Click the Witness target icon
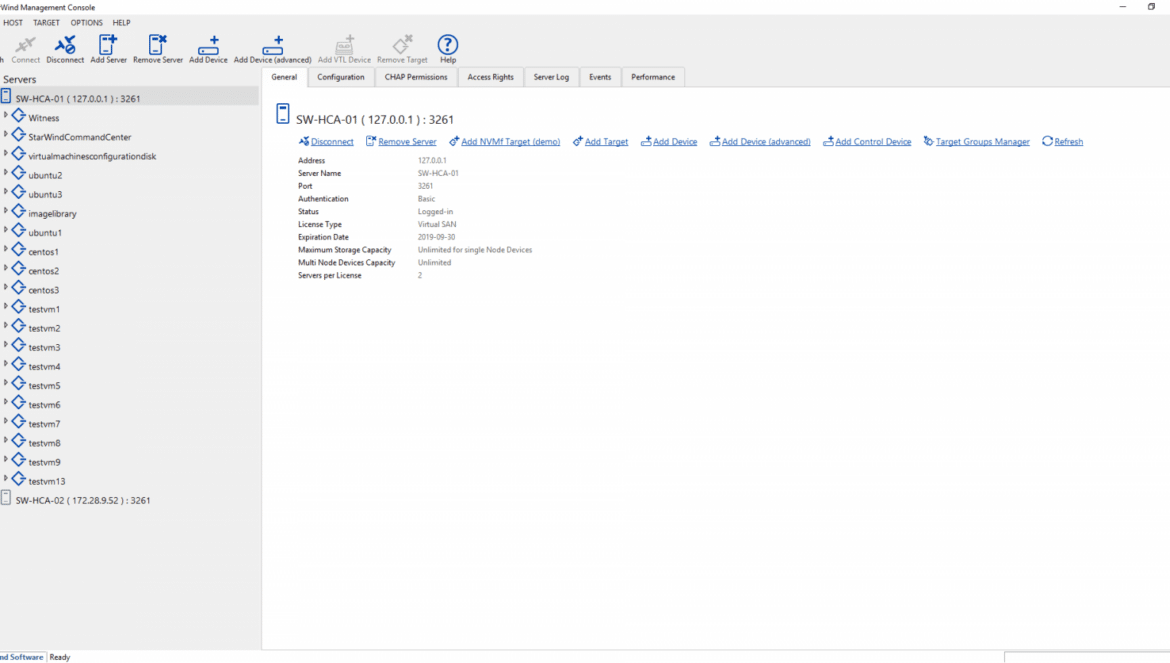The height and width of the screenshot is (663, 1170). tap(19, 116)
